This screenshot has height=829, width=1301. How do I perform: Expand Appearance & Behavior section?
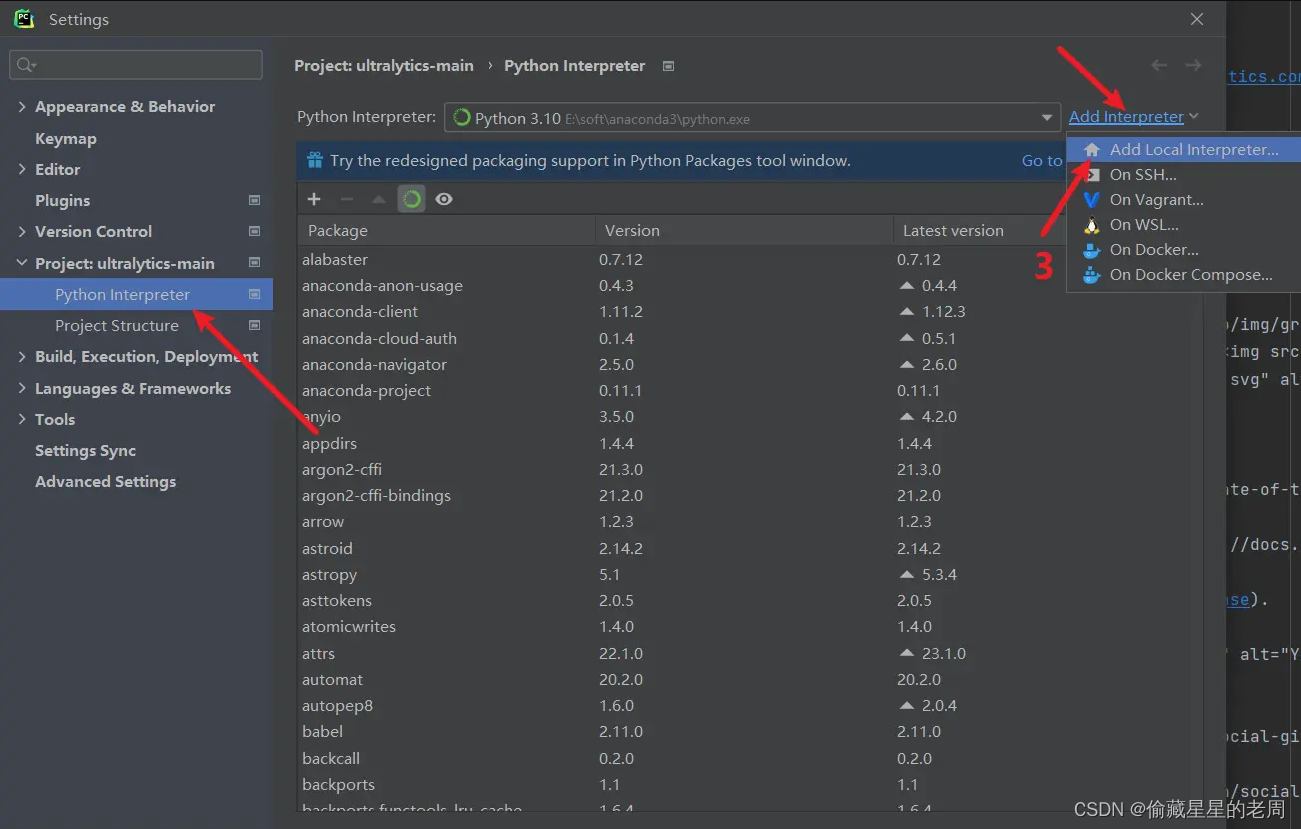[x=22, y=106]
